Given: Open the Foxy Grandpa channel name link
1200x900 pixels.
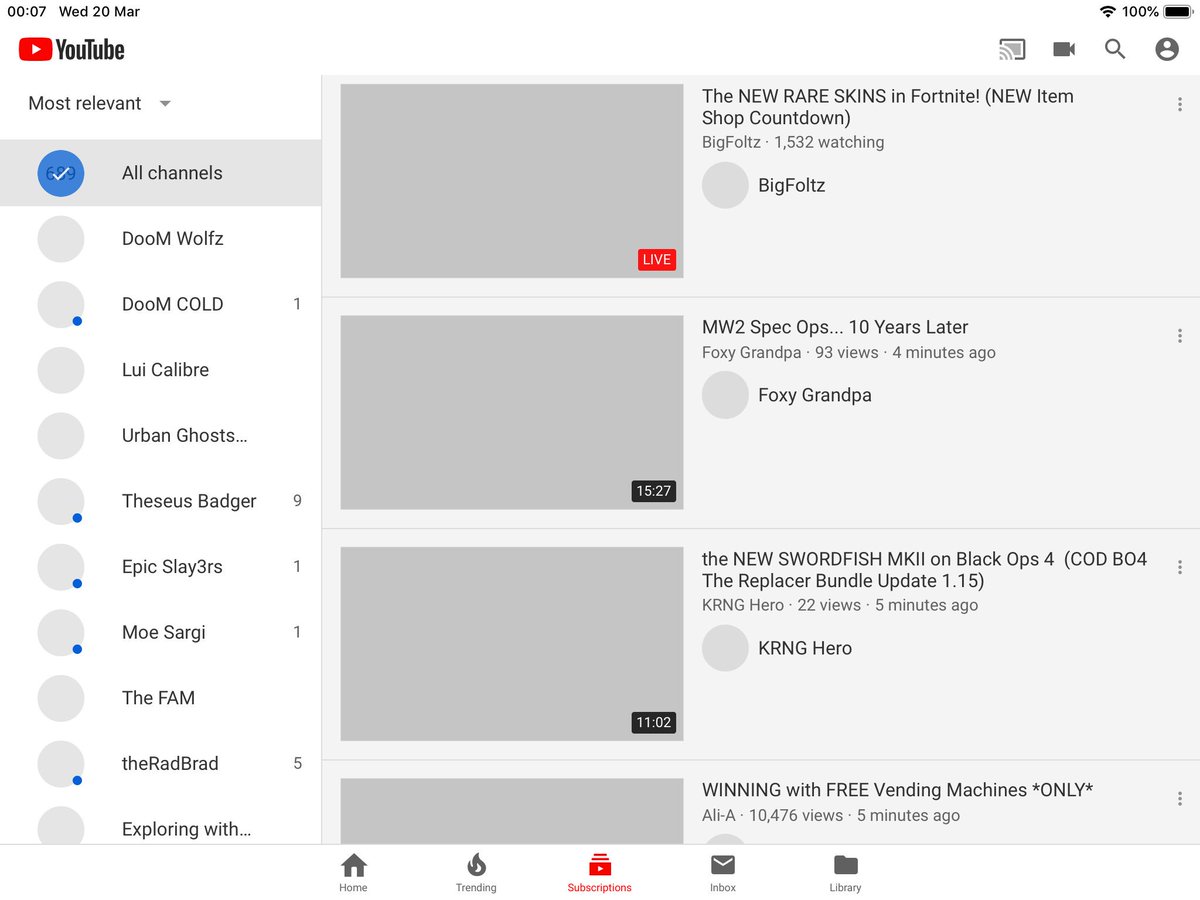Looking at the screenshot, I should coord(815,395).
